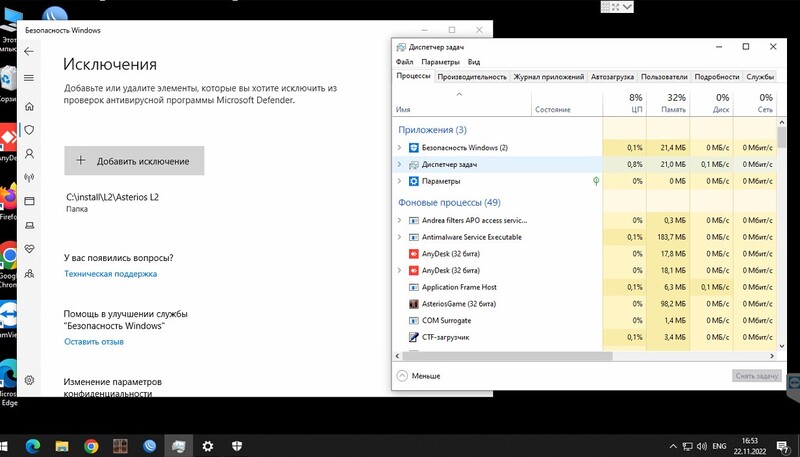800x457 pixels.
Task: Open Settings gear in Windows Security sidebar
Action: (29, 380)
